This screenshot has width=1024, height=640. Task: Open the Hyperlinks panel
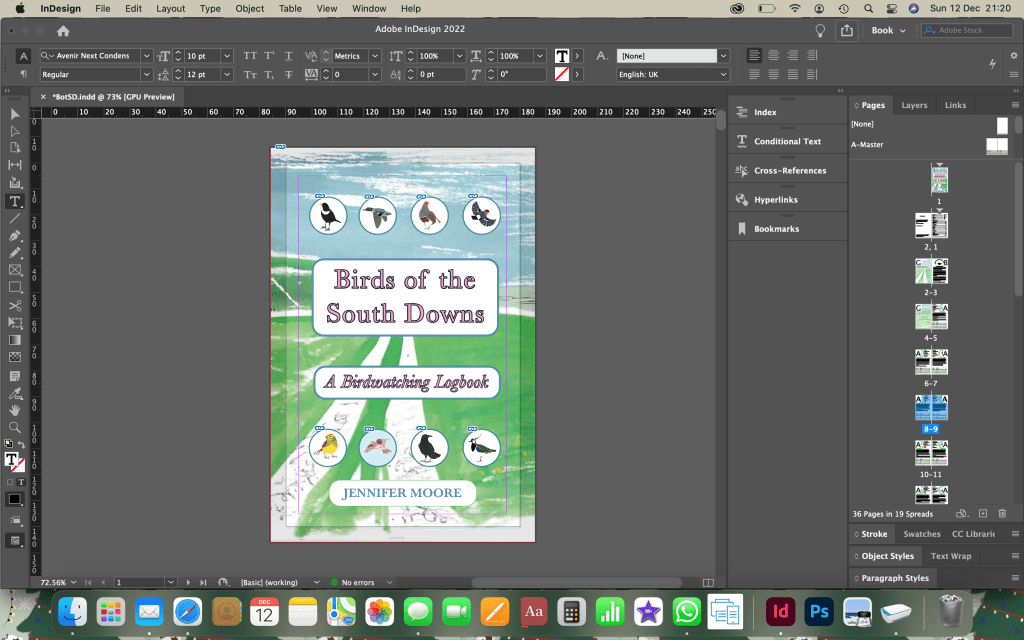[x=776, y=200]
